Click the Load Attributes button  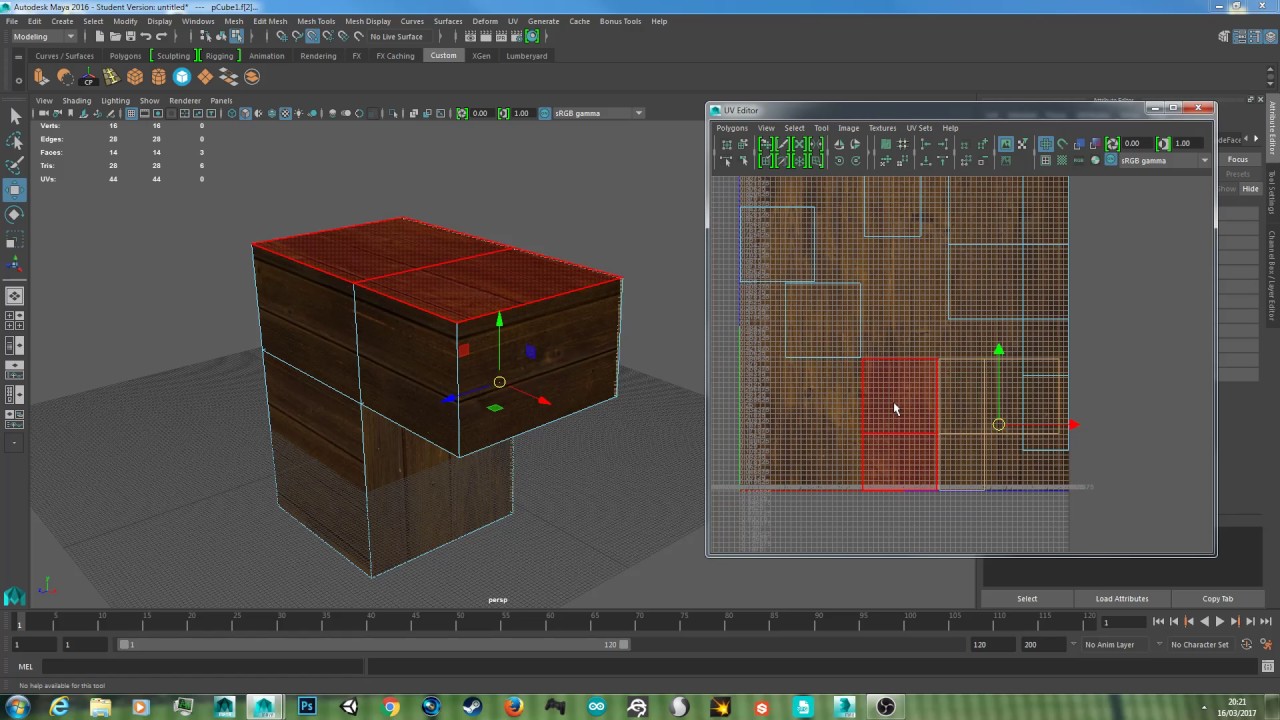pyautogui.click(x=1122, y=599)
